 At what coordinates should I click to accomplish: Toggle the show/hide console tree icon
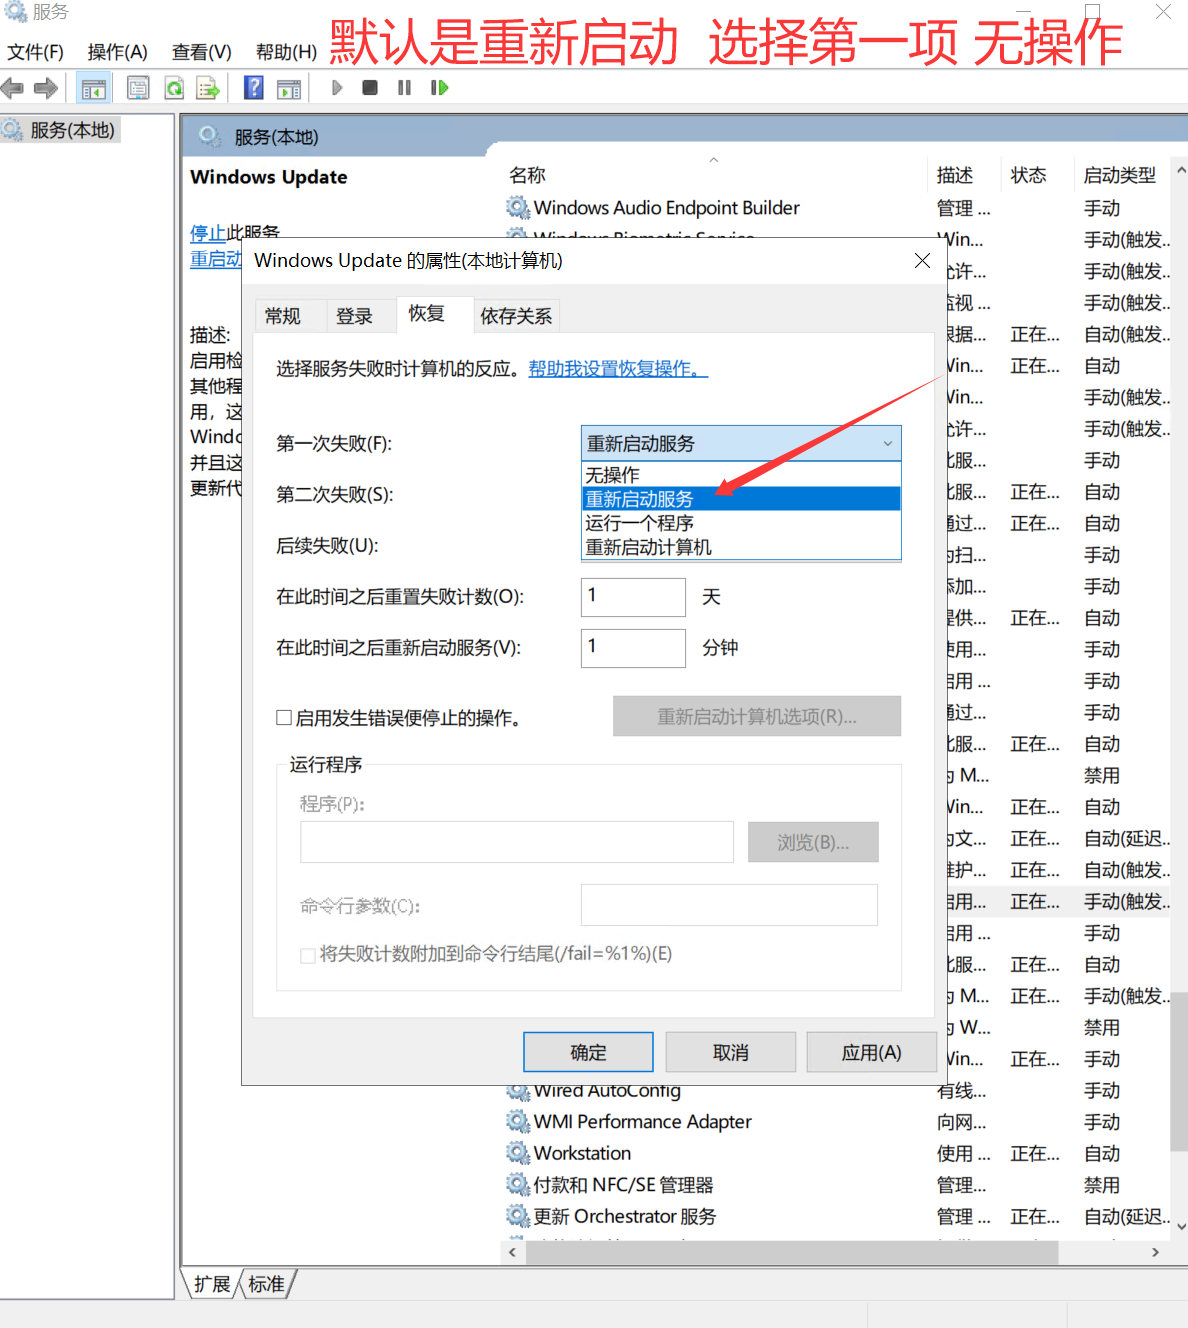[94, 88]
